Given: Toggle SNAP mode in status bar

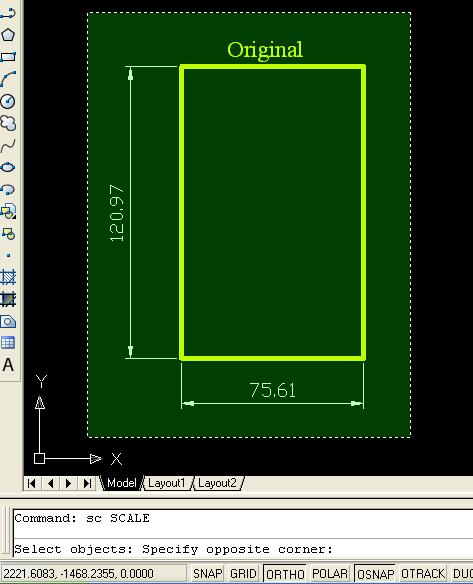Looking at the screenshot, I should pyautogui.click(x=207, y=574).
